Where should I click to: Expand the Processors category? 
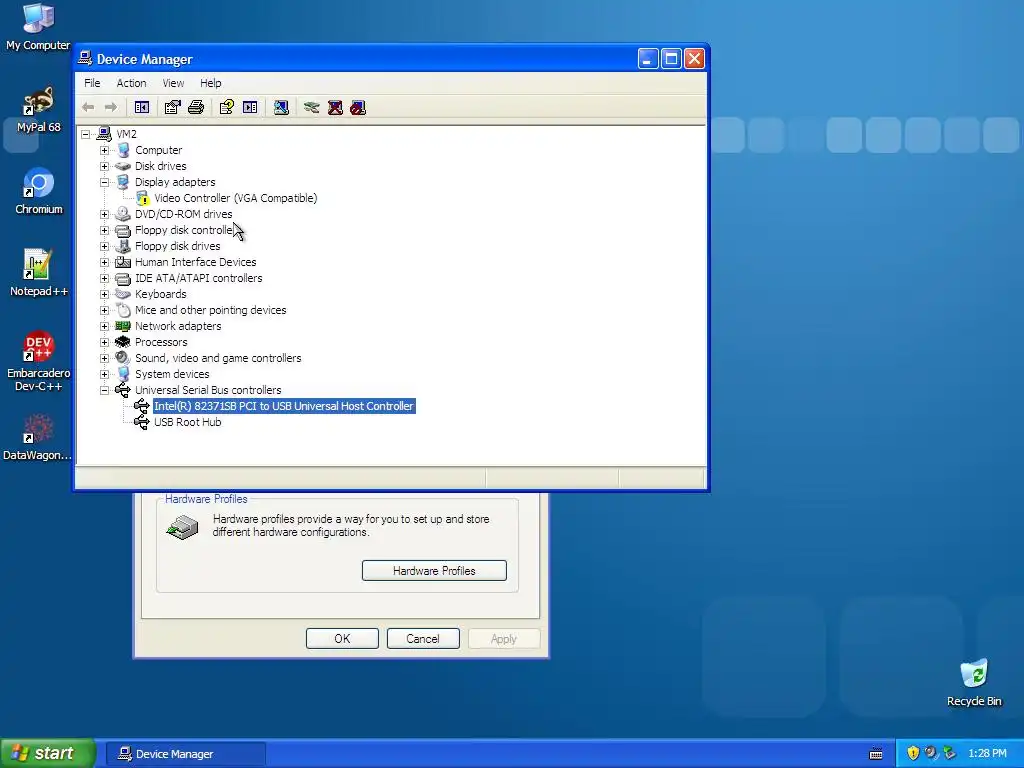point(104,342)
